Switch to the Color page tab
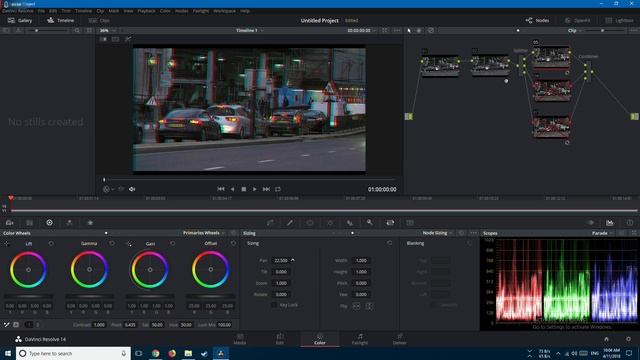640x360 pixels. (x=320, y=339)
